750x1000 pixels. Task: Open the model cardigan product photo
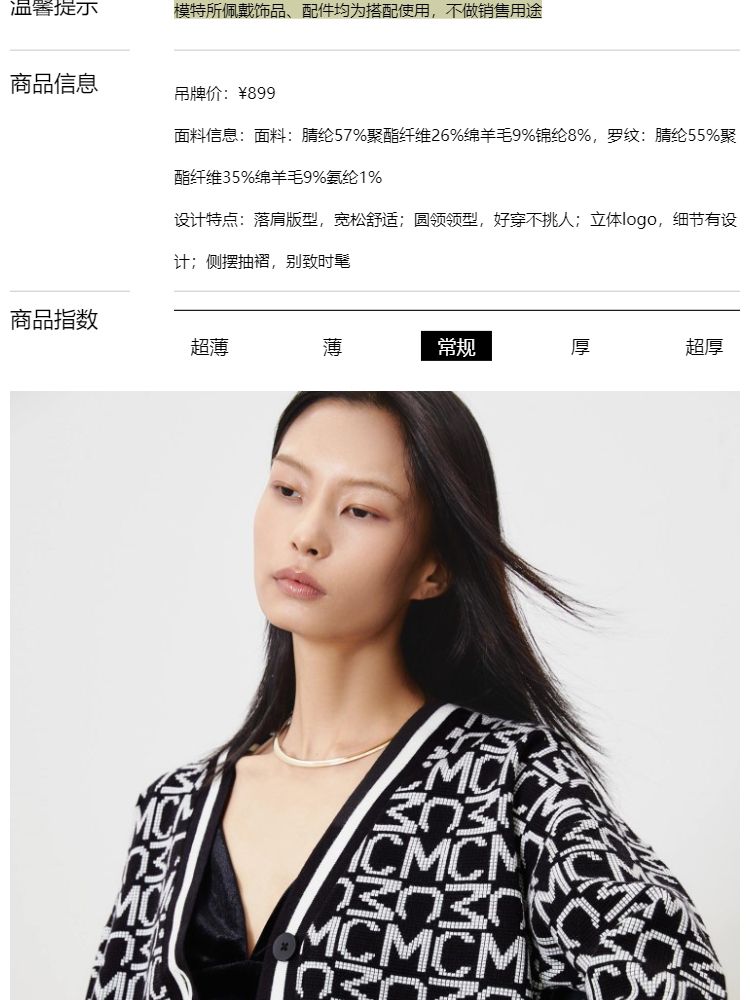tap(375, 695)
